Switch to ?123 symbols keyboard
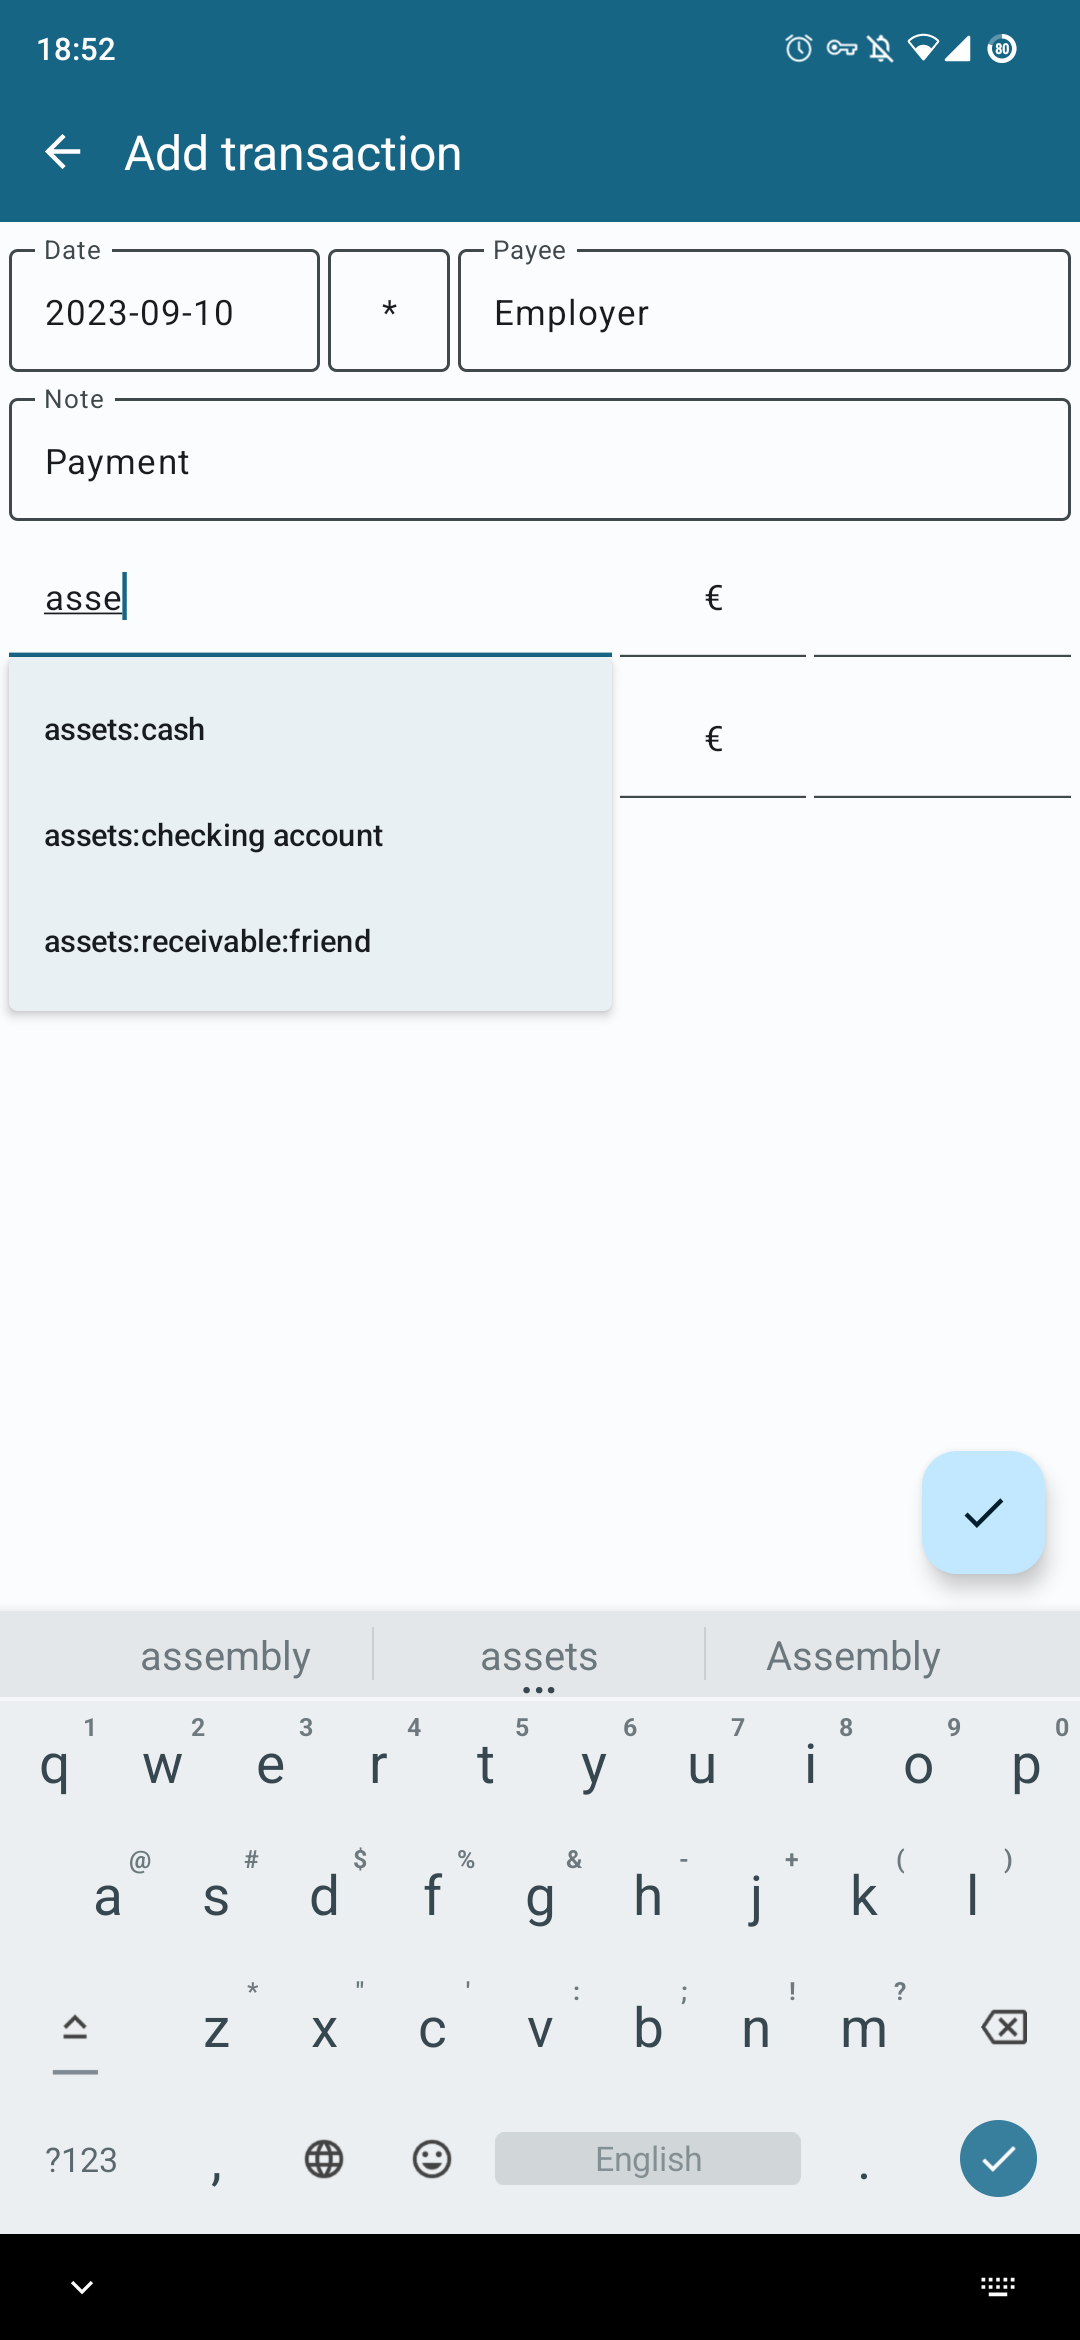1080x2340 pixels. pos(81,2160)
